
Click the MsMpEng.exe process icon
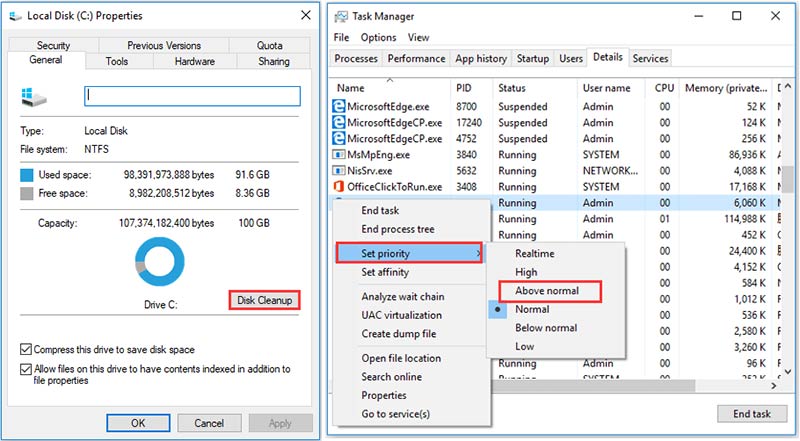(339, 154)
